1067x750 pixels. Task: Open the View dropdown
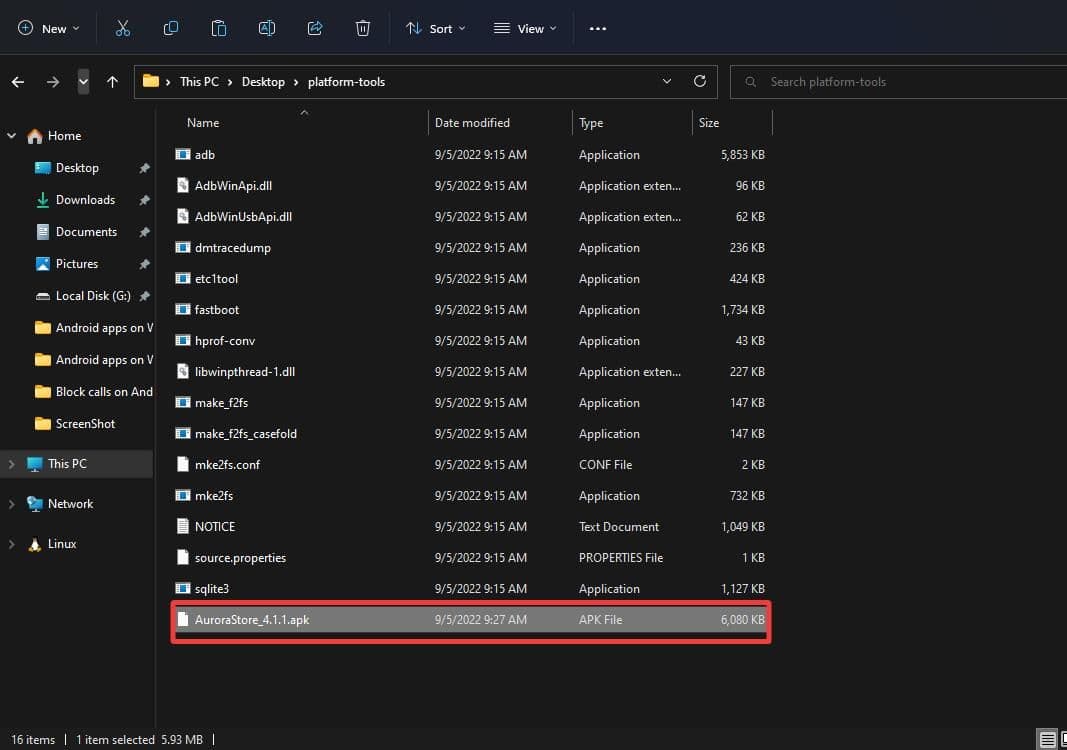(x=524, y=28)
